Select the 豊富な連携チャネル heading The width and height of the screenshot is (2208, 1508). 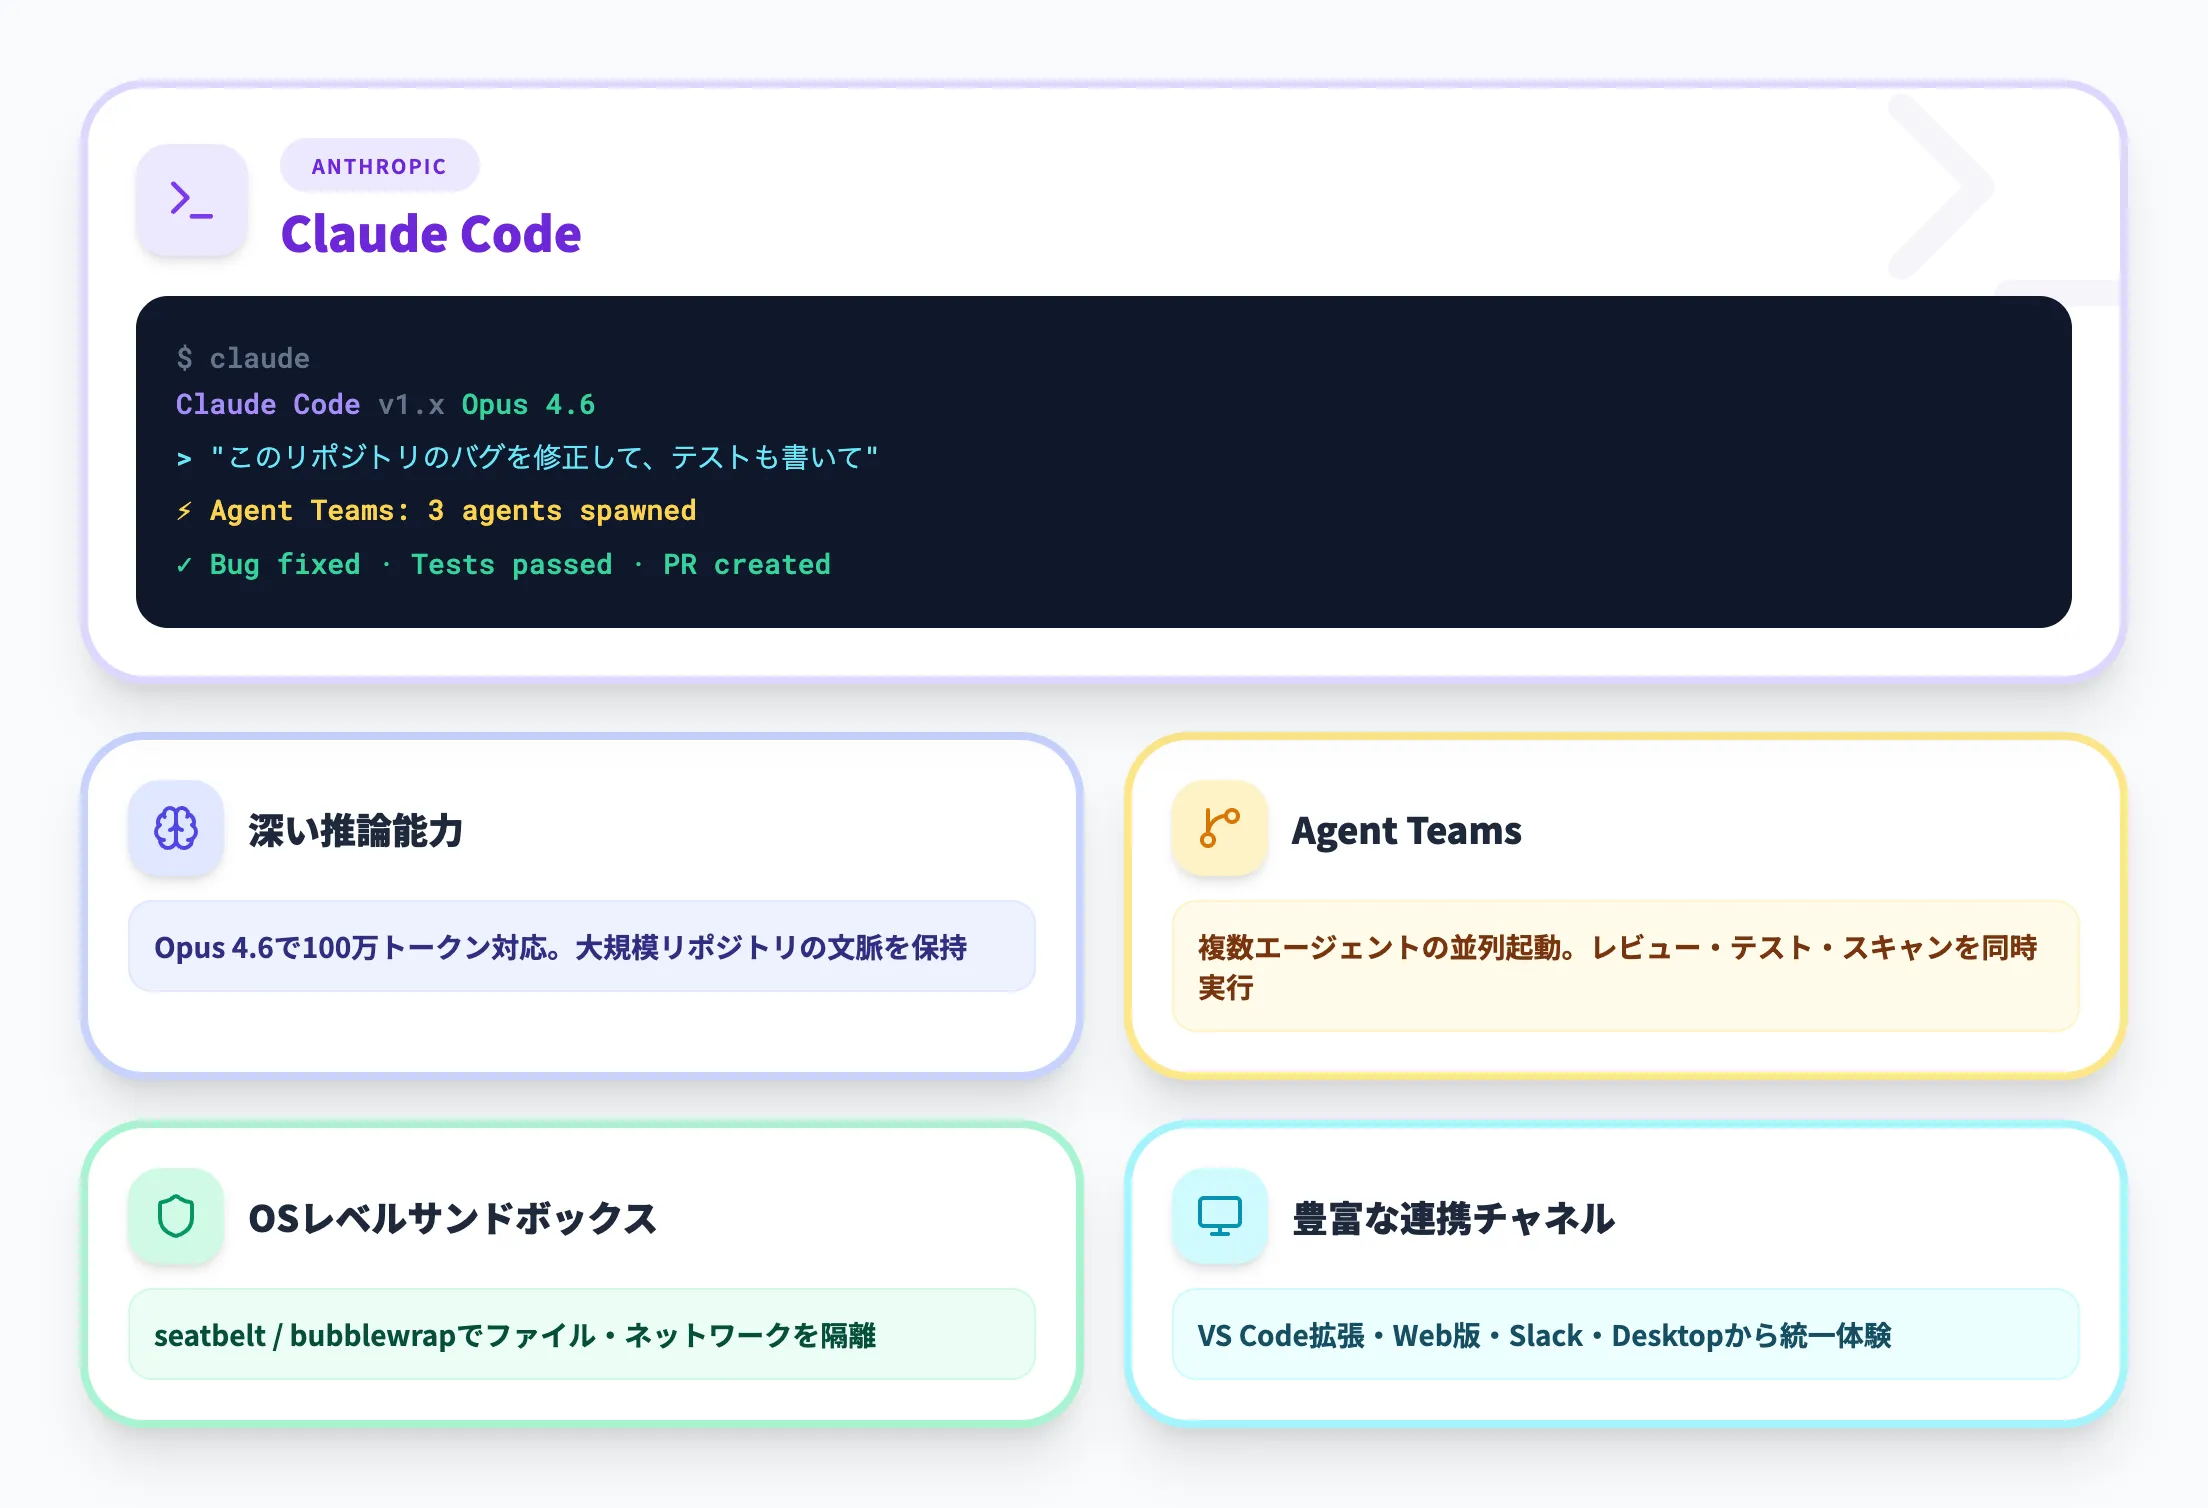pyautogui.click(x=1453, y=1219)
